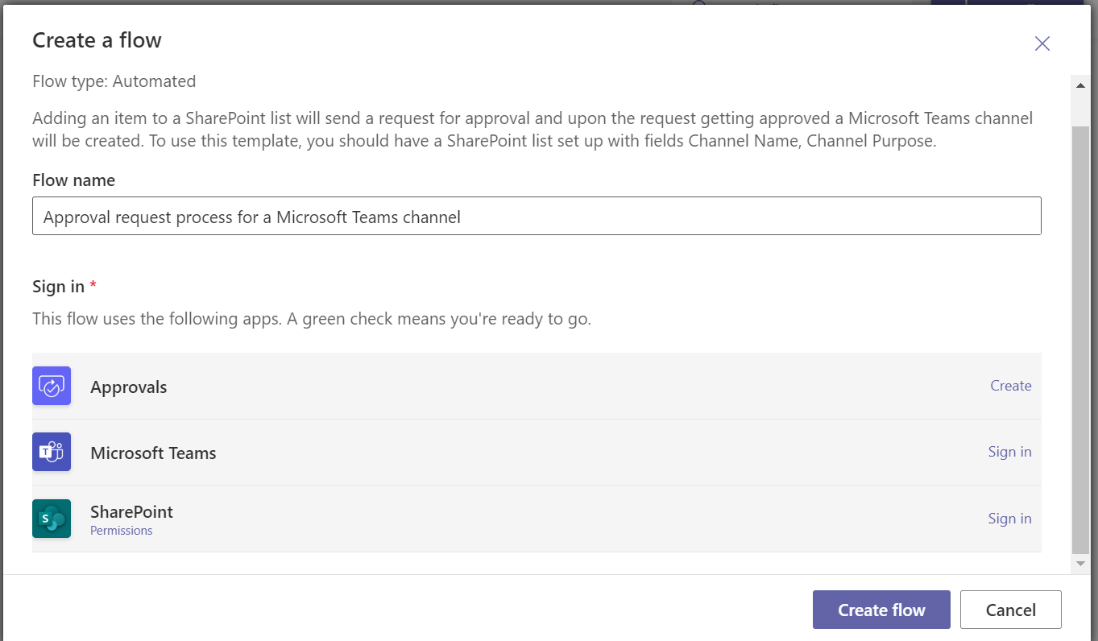
Task: Click the Microsoft Teams app icon
Action: point(51,452)
